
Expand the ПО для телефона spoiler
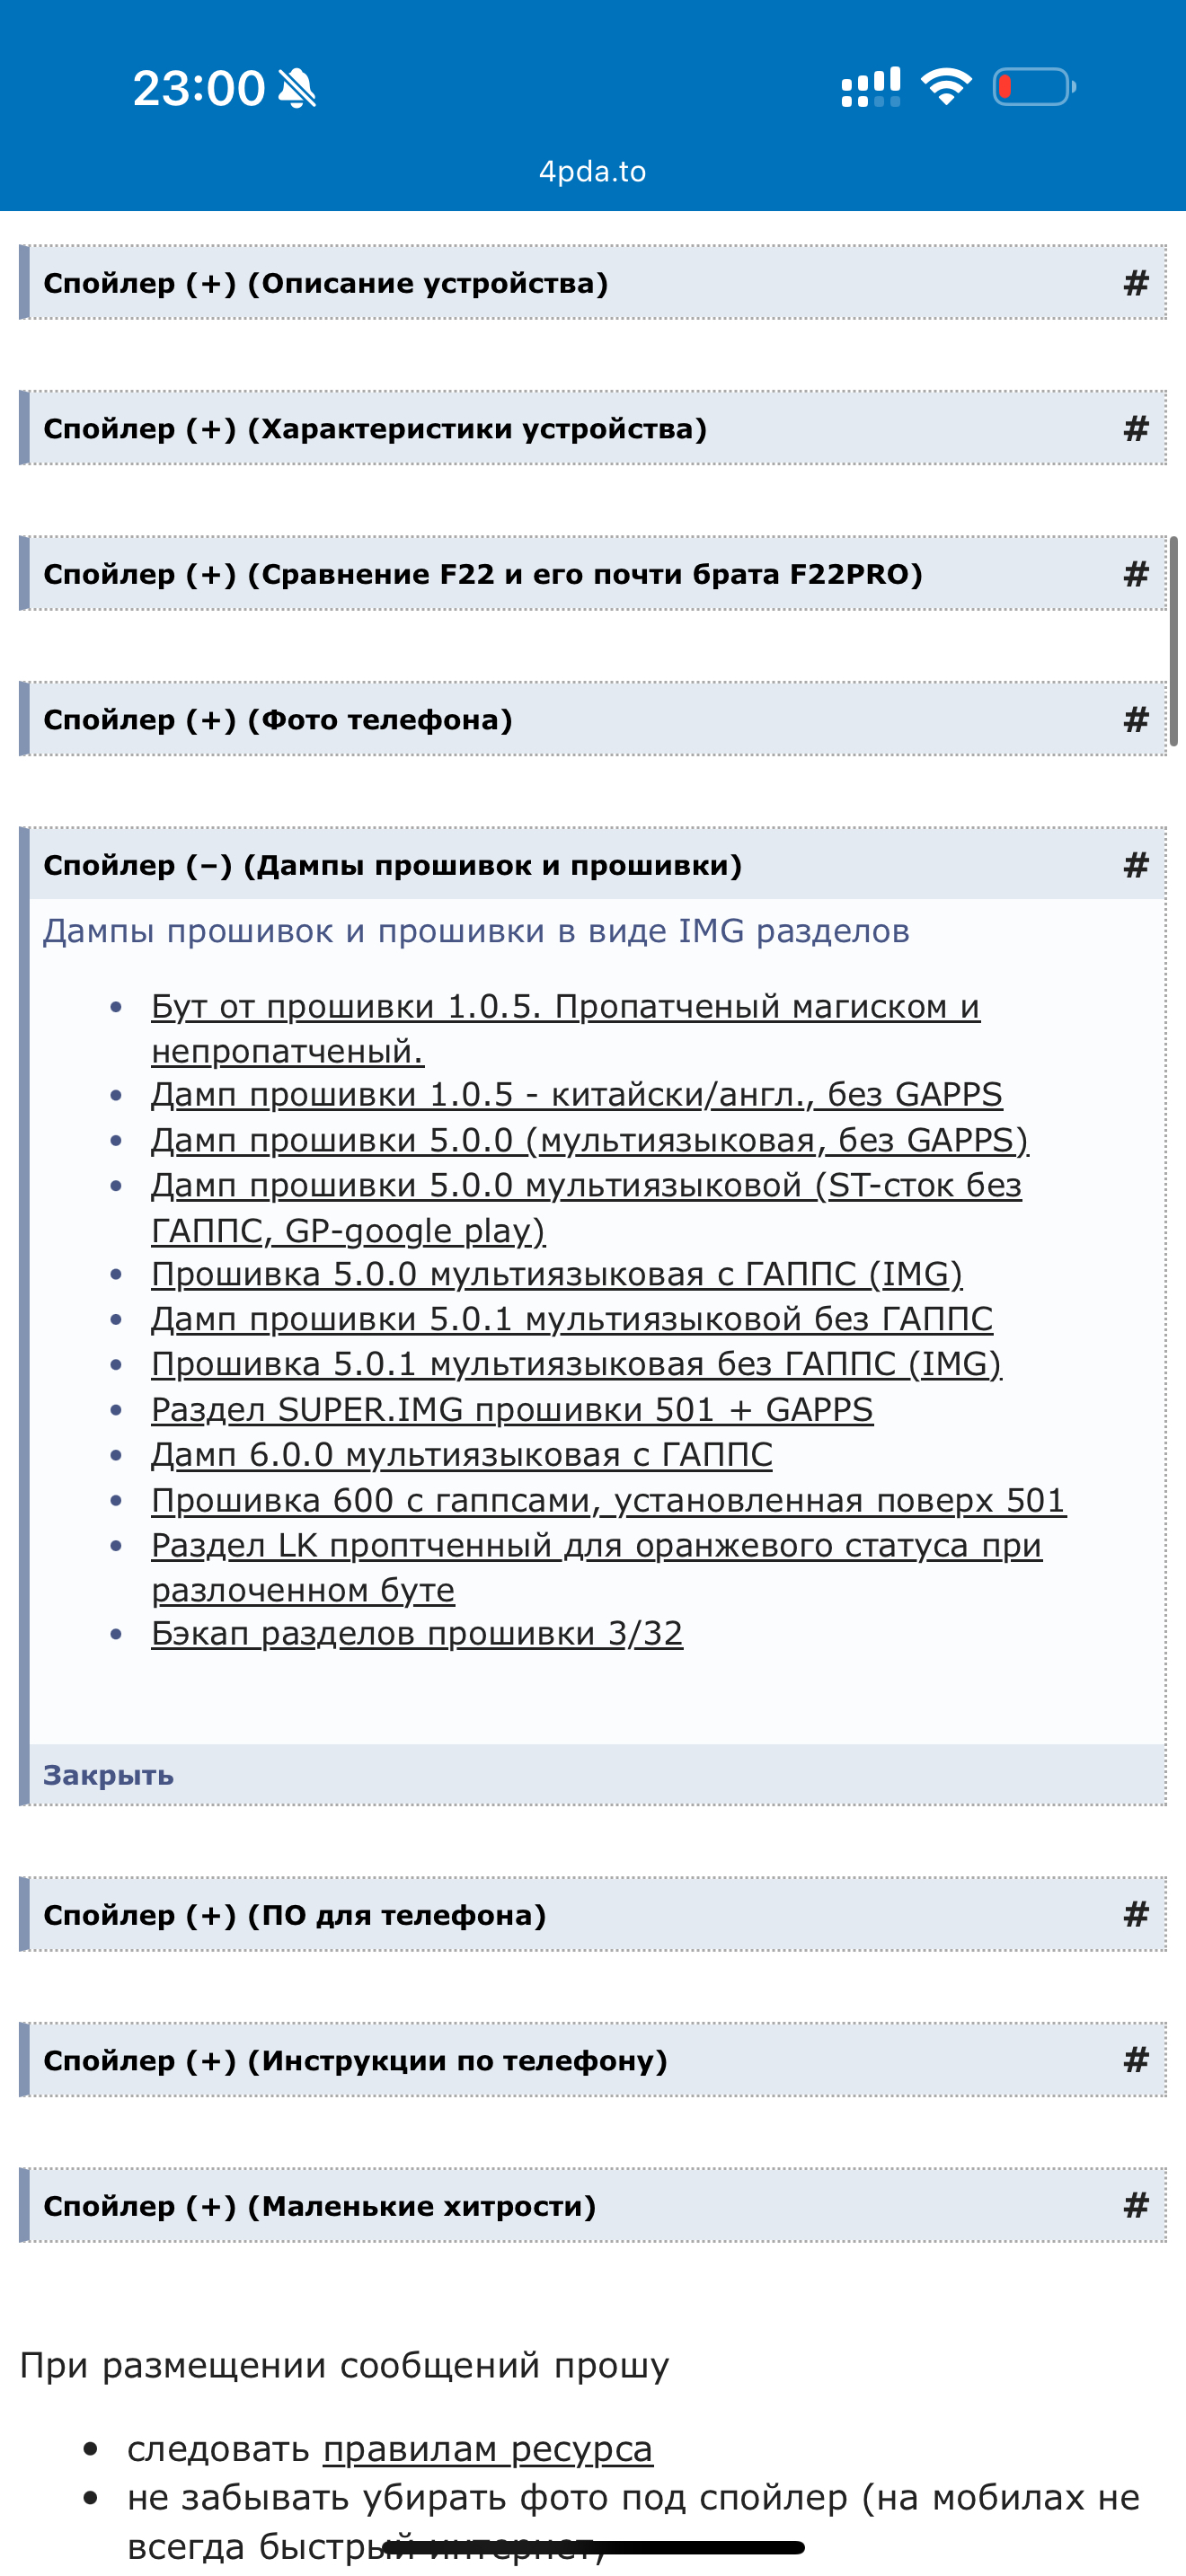coord(295,1915)
